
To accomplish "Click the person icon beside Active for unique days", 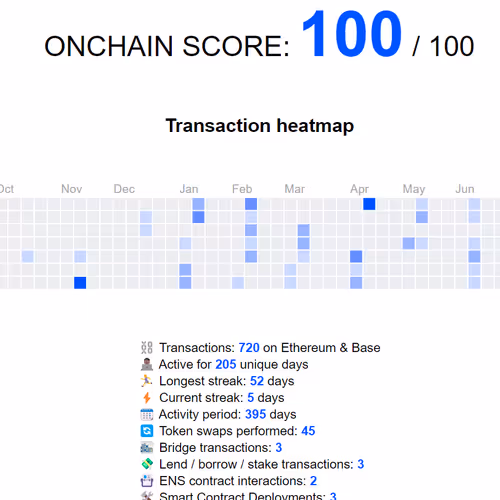I will click(147, 364).
